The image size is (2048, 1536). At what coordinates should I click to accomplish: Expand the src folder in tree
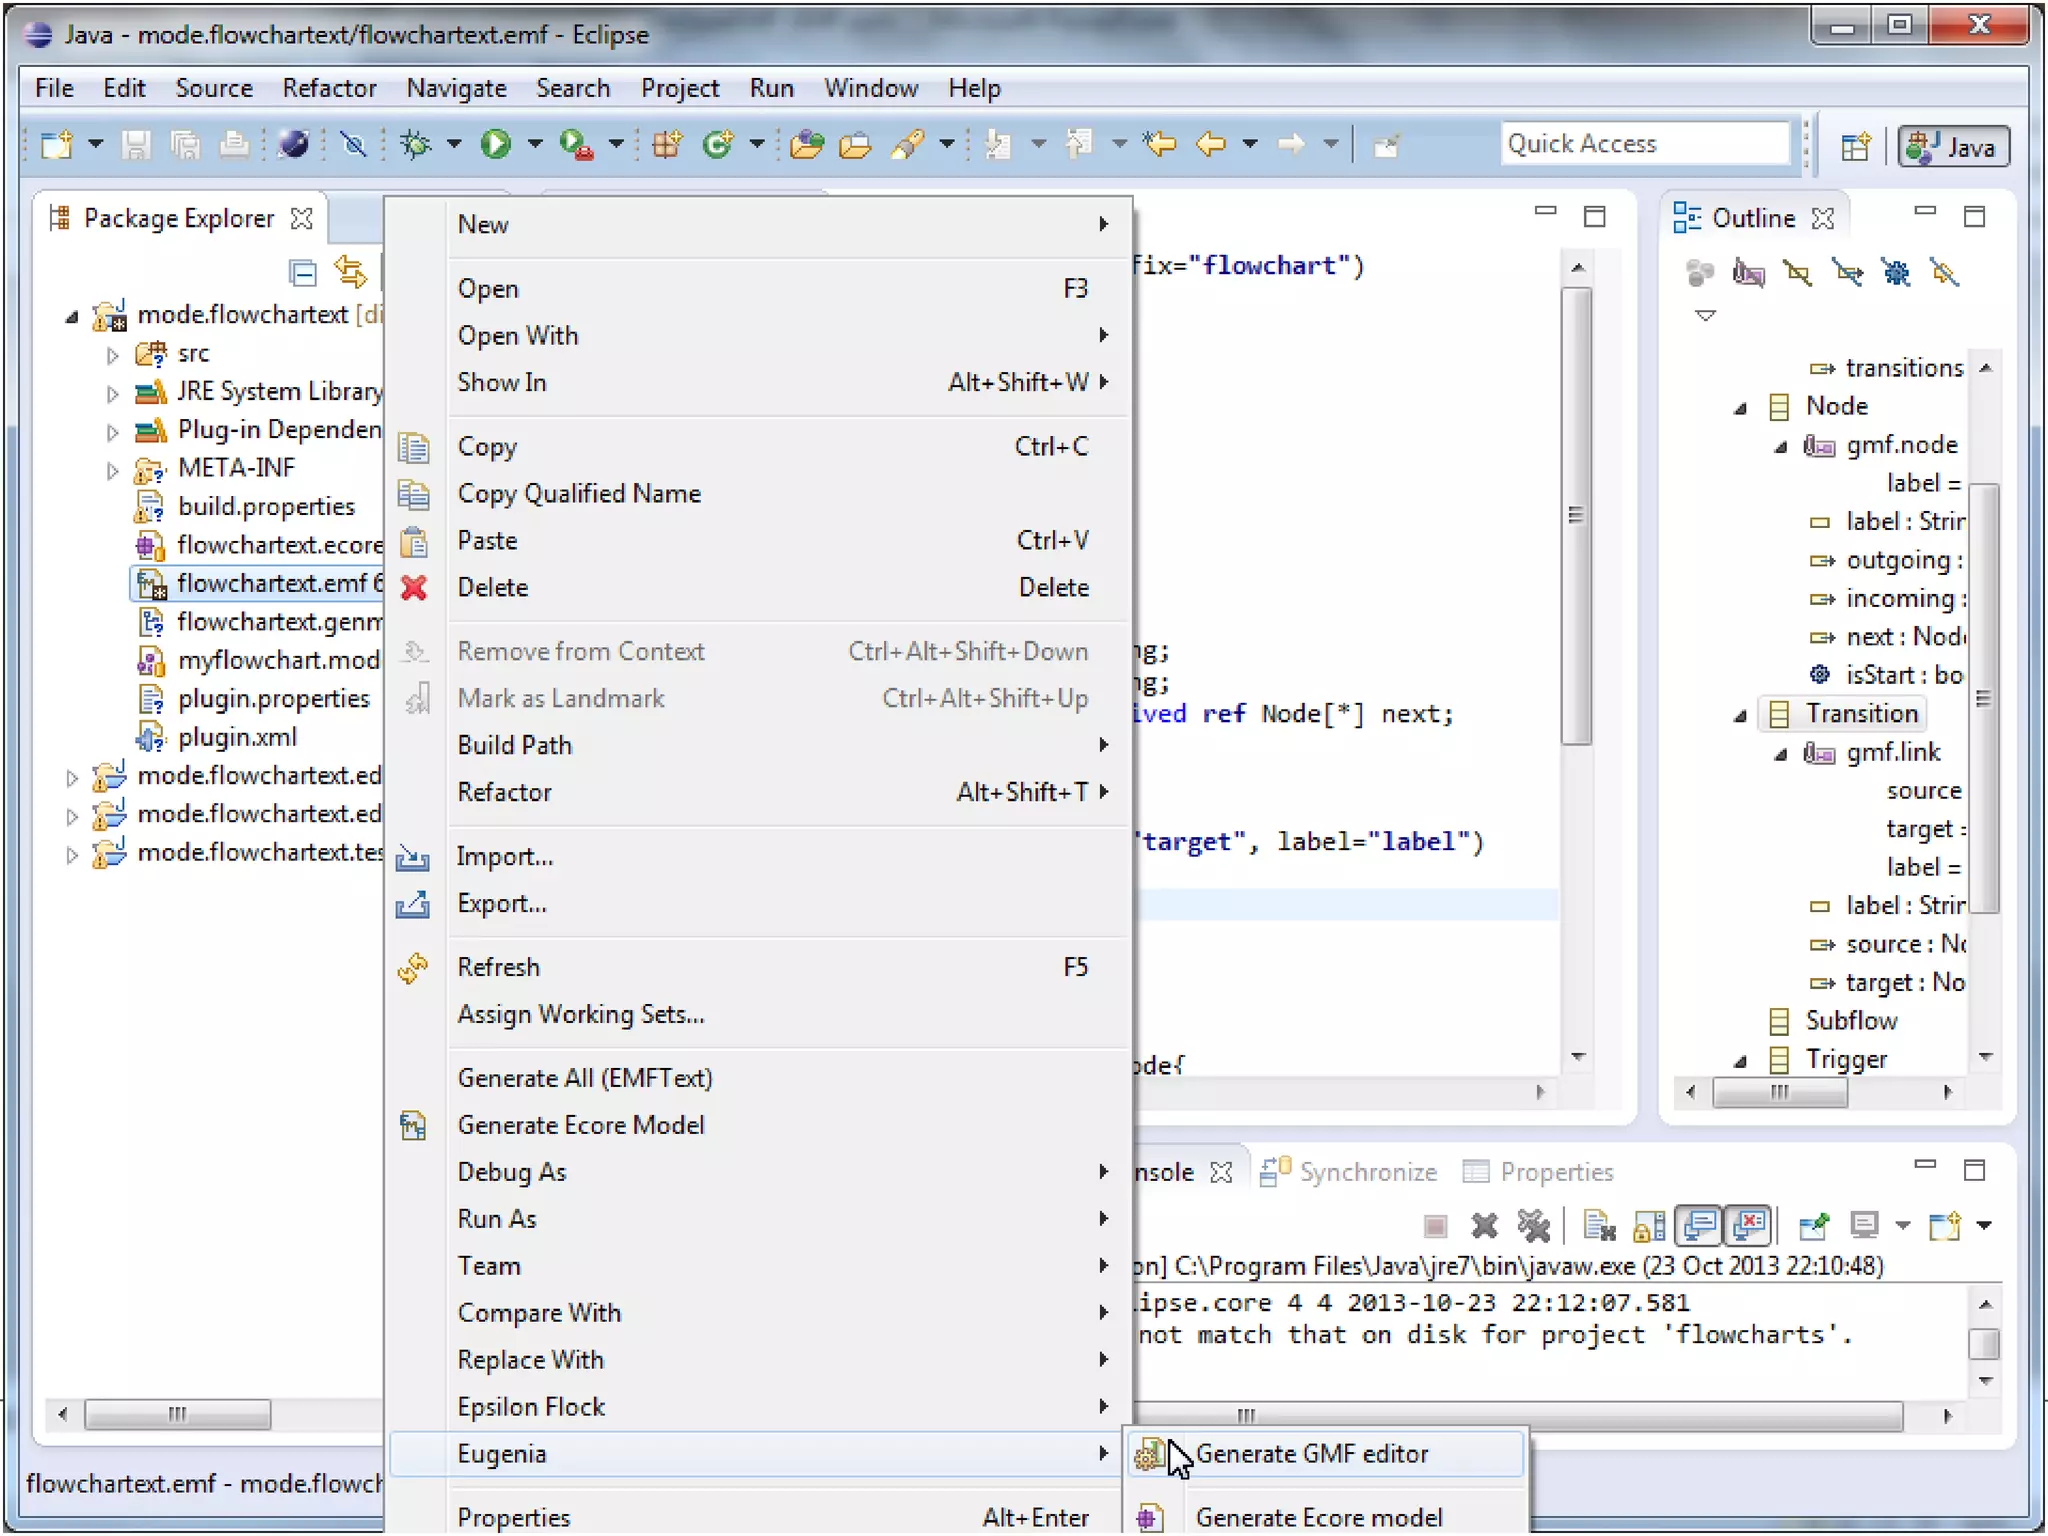pyautogui.click(x=112, y=355)
